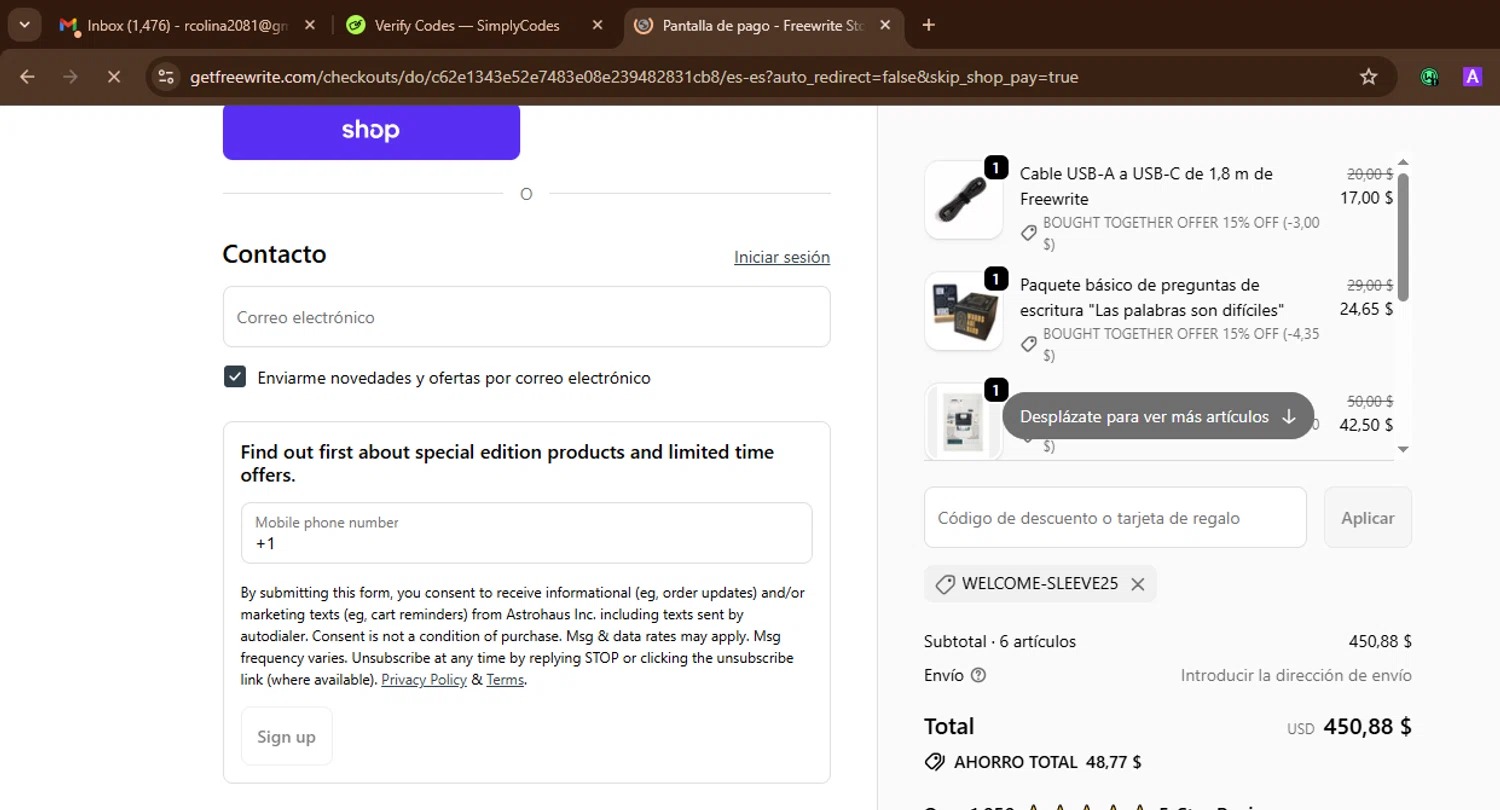Click the checkout URL in address bar

click(634, 77)
